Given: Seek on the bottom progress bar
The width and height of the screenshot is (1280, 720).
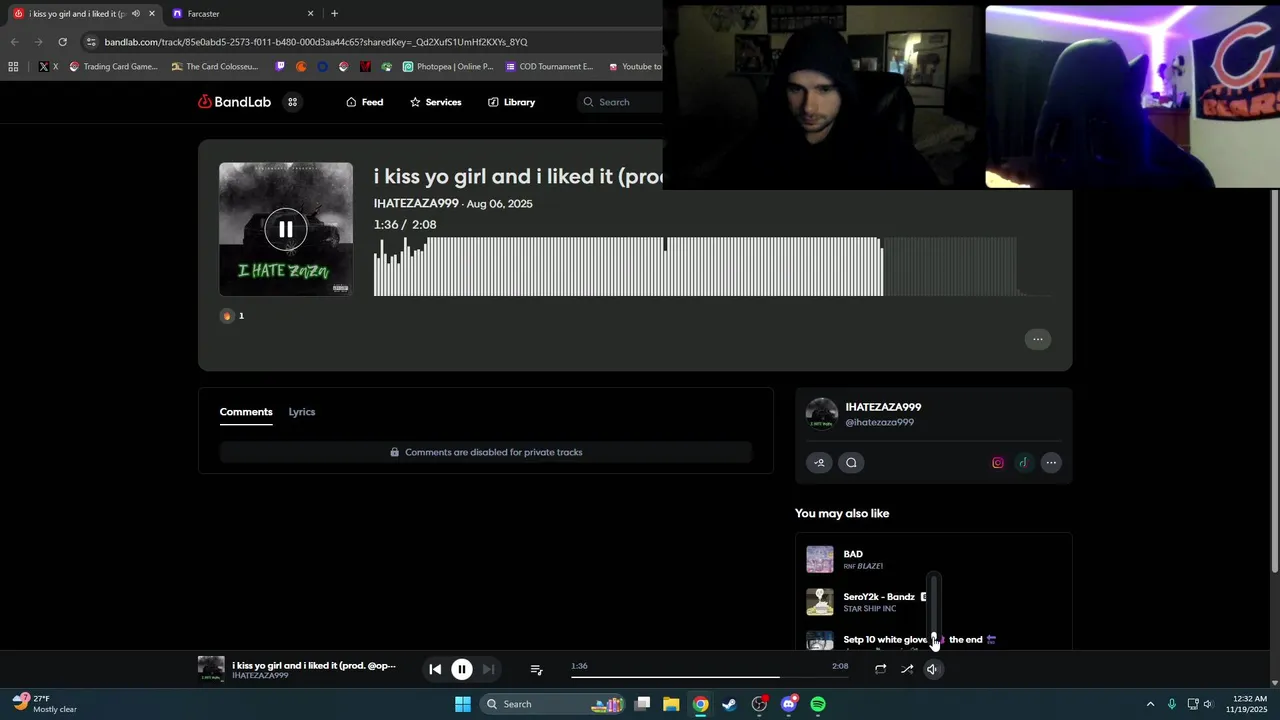Looking at the screenshot, I should 710,677.
